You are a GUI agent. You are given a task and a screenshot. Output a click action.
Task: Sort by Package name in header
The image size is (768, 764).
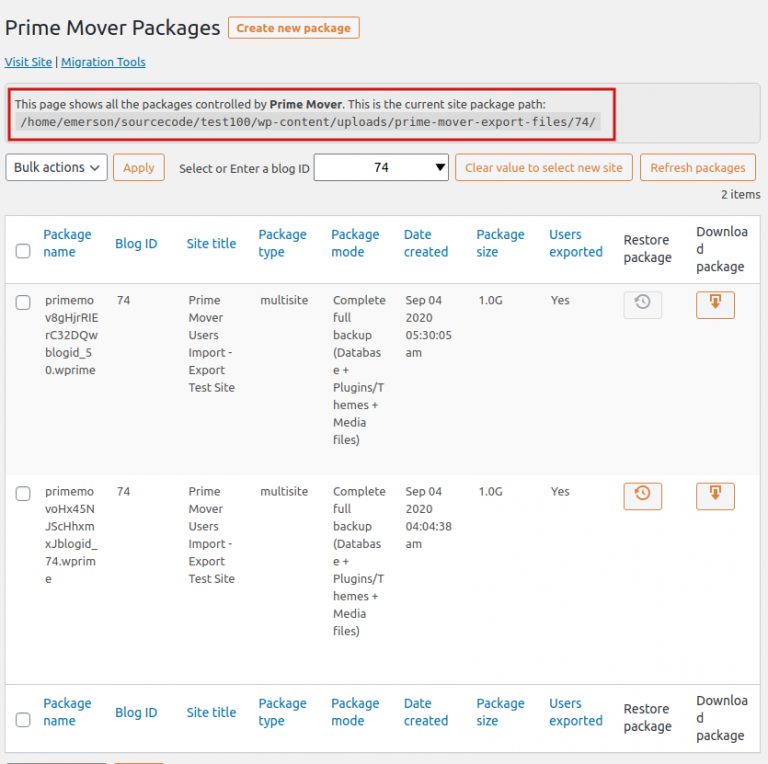click(x=67, y=243)
